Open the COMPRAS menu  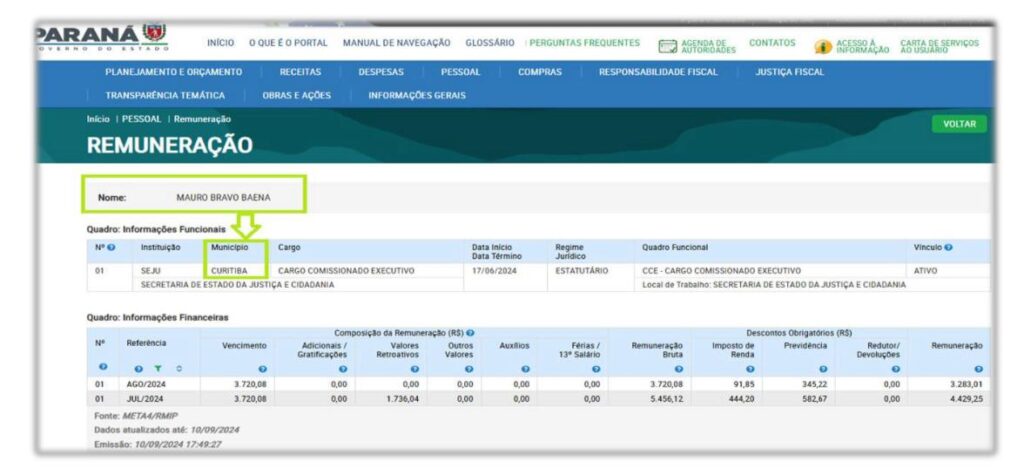539,72
